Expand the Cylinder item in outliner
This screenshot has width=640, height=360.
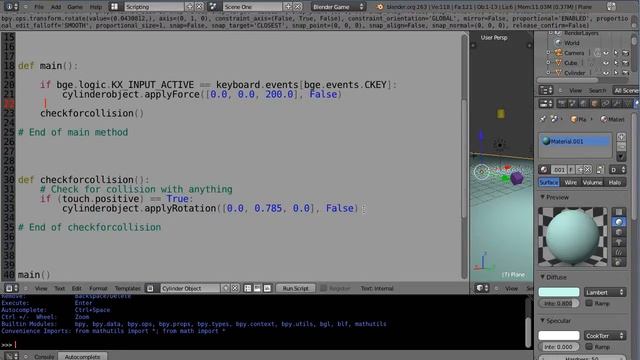click(x=548, y=73)
